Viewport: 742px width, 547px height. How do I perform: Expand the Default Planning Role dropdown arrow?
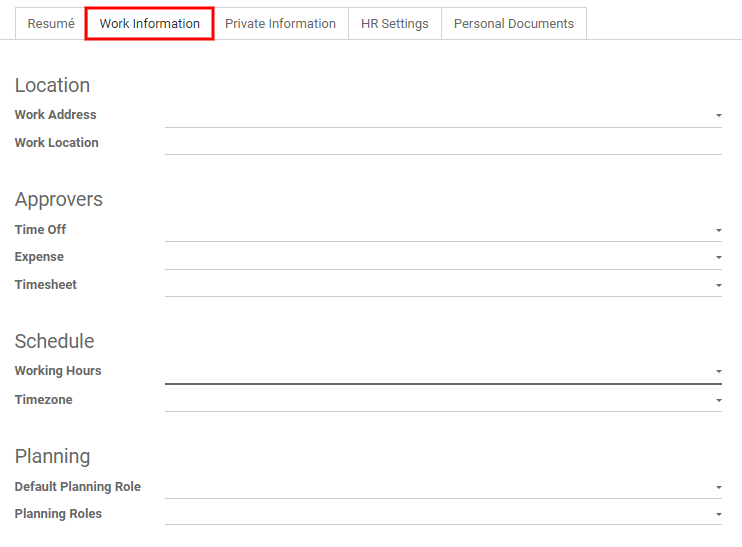click(x=718, y=488)
